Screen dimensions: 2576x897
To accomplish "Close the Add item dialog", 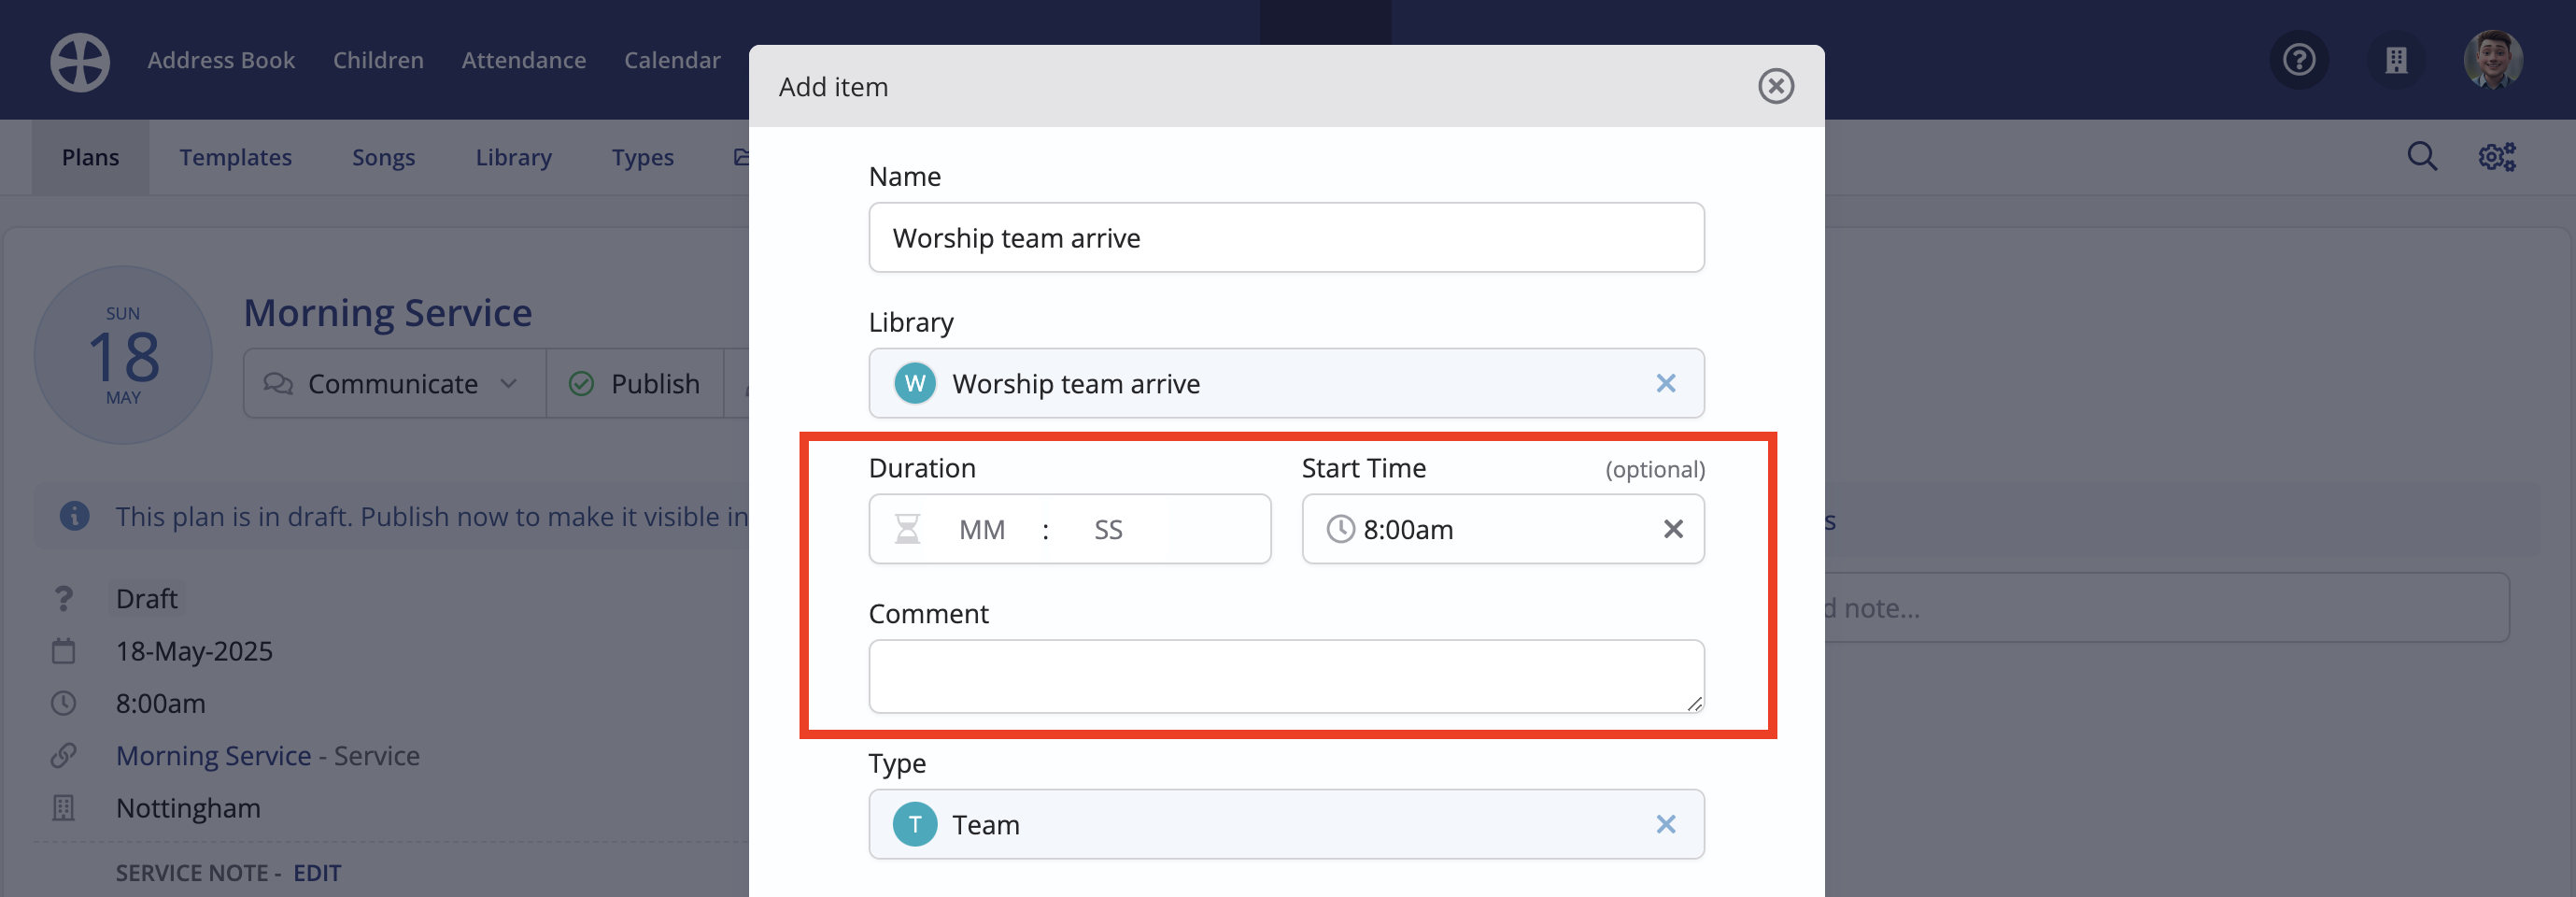I will (x=1776, y=86).
